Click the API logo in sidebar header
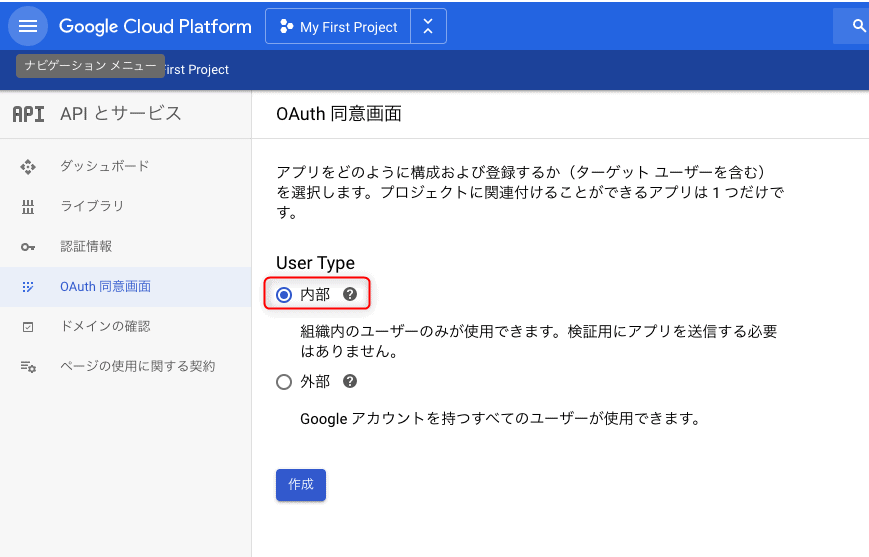Viewport: 869px width, 557px height. (28, 114)
